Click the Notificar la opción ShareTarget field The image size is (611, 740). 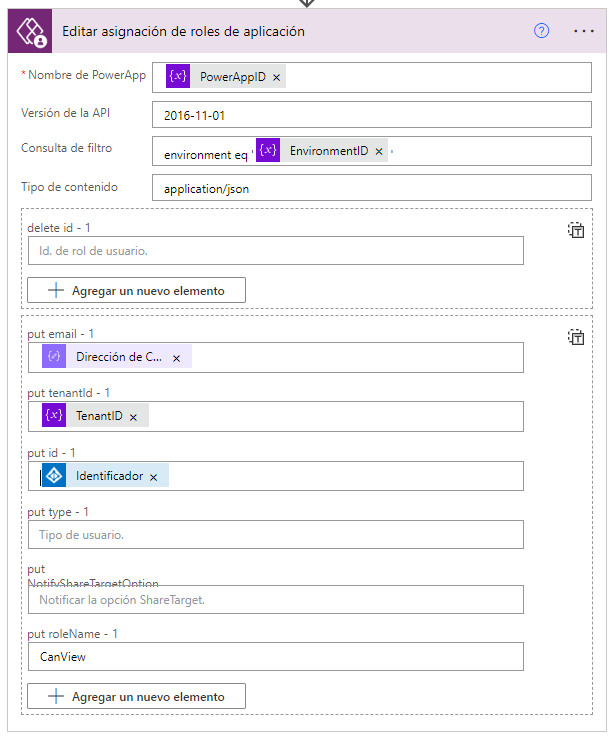click(x=276, y=600)
